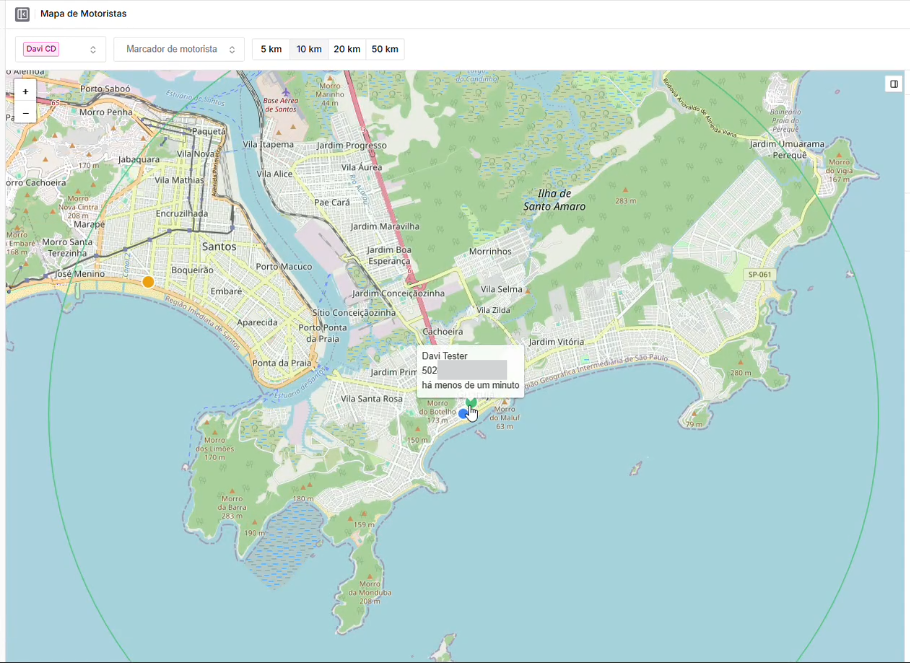910x663 pixels.
Task: Open the Davi CD selector dropdown
Action: pyautogui.click(x=60, y=49)
